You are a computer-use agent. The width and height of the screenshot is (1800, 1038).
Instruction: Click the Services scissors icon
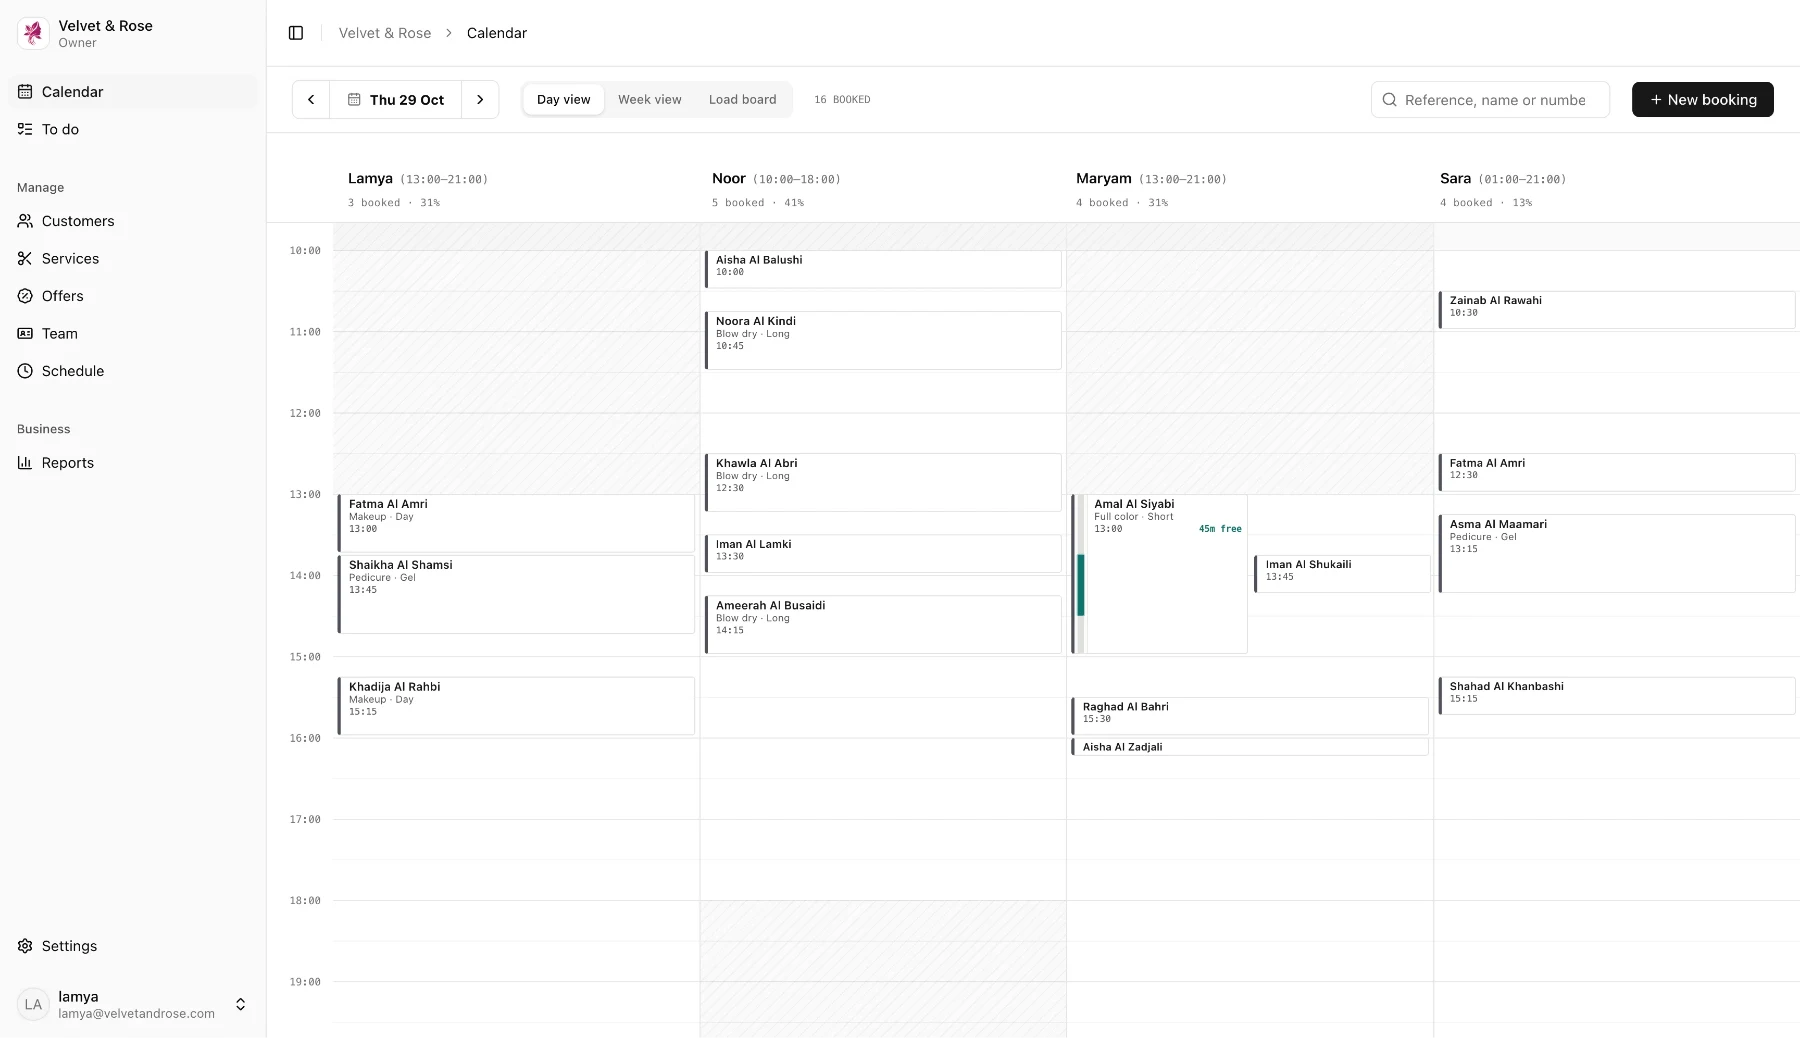click(25, 258)
